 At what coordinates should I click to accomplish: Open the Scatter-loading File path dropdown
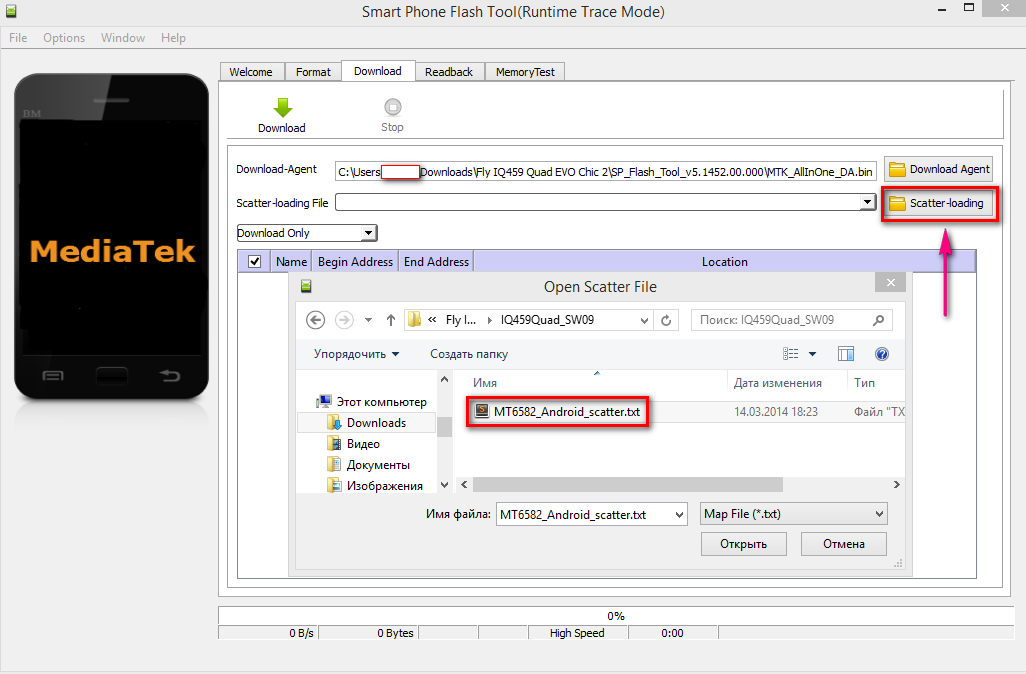[x=867, y=203]
